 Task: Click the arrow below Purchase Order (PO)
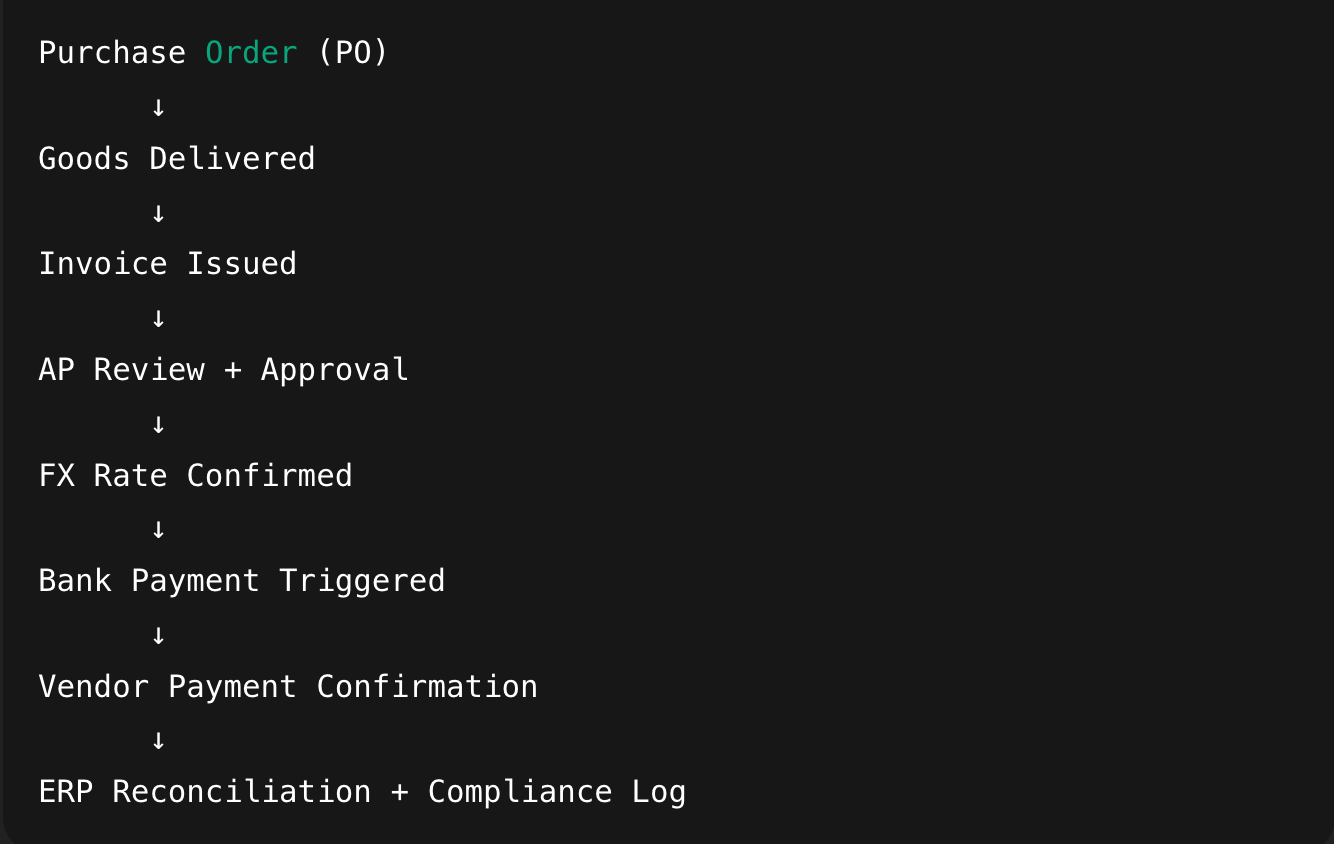click(158, 106)
